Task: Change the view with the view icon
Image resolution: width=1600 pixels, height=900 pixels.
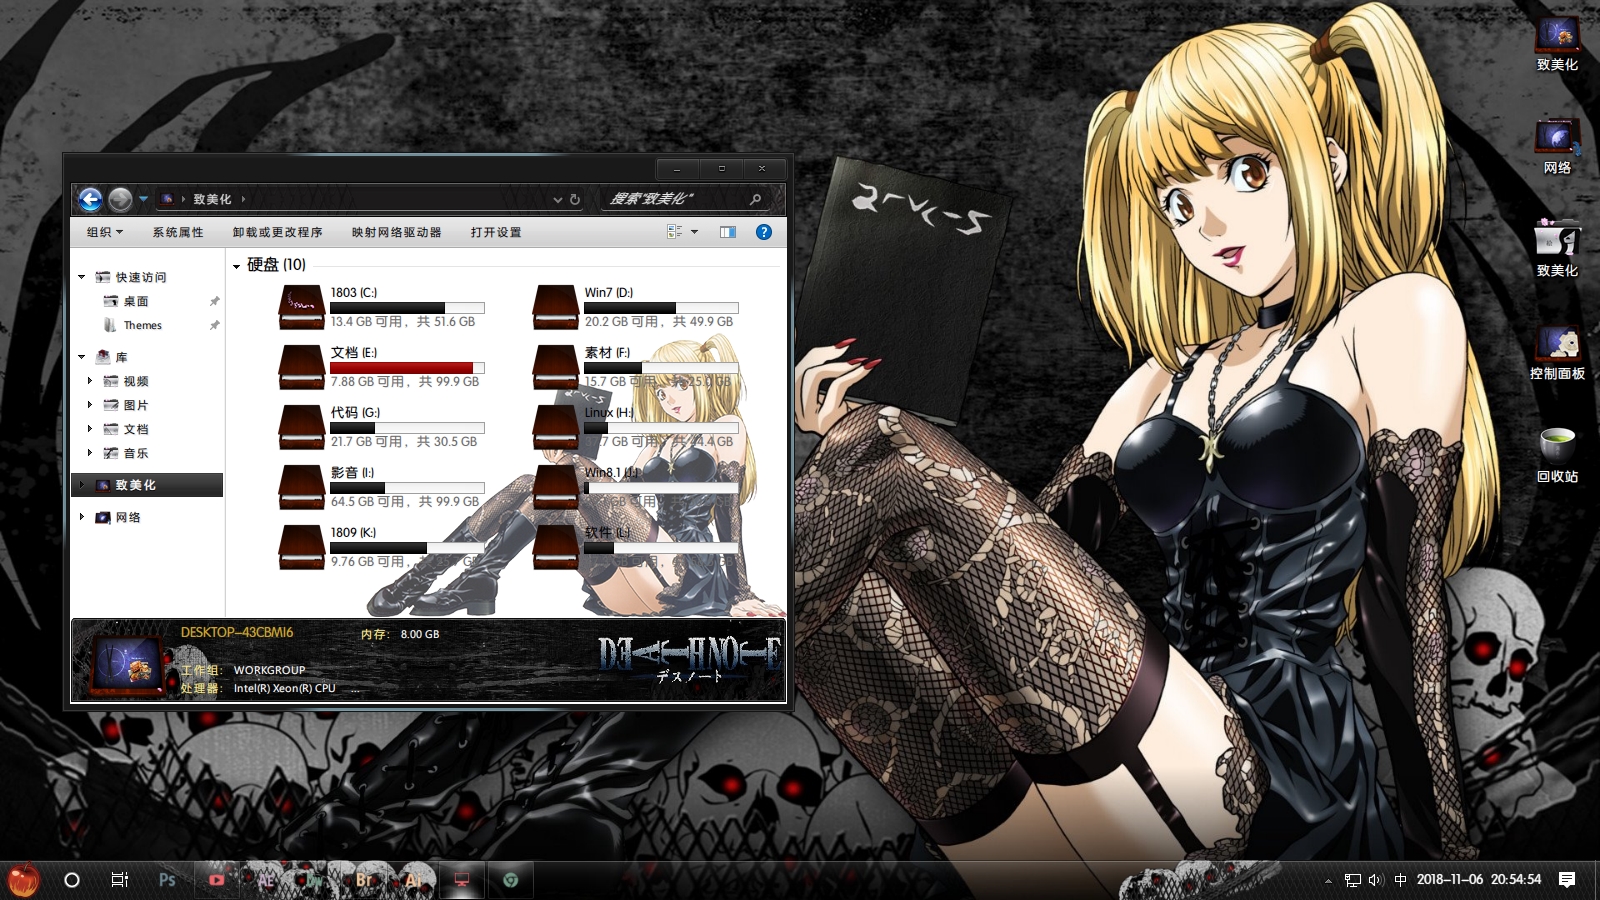Action: coord(675,232)
